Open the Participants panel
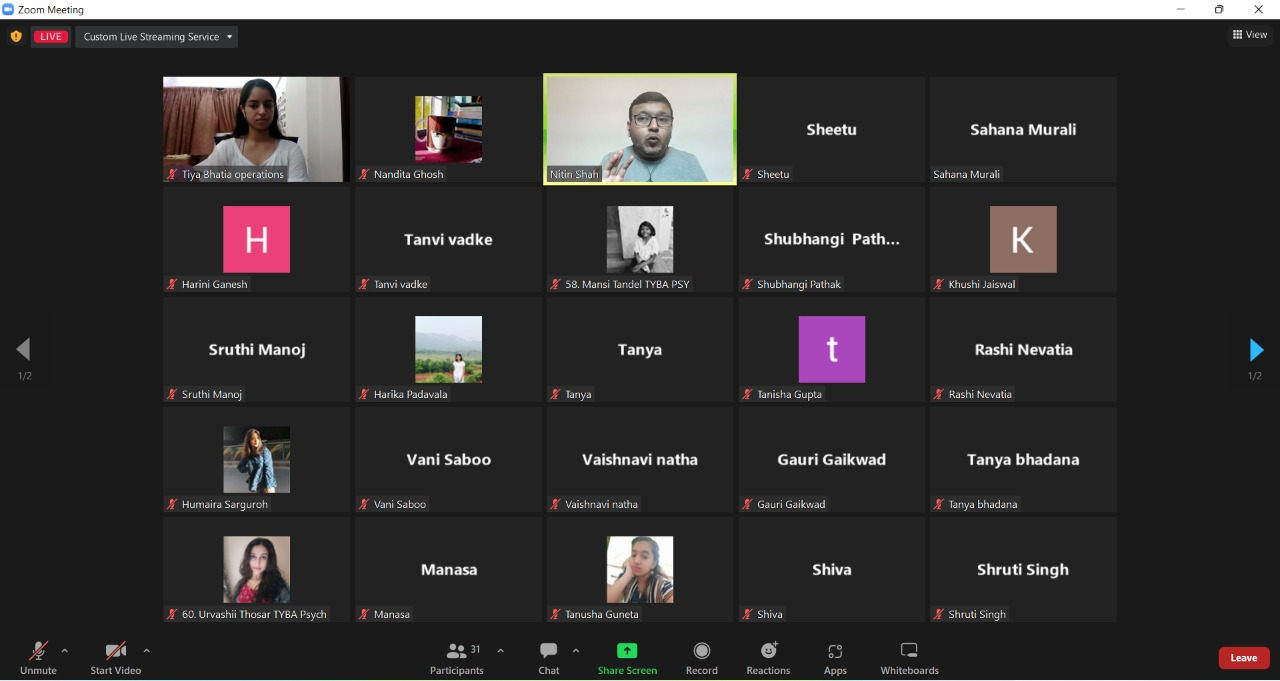1280x681 pixels. (x=457, y=659)
